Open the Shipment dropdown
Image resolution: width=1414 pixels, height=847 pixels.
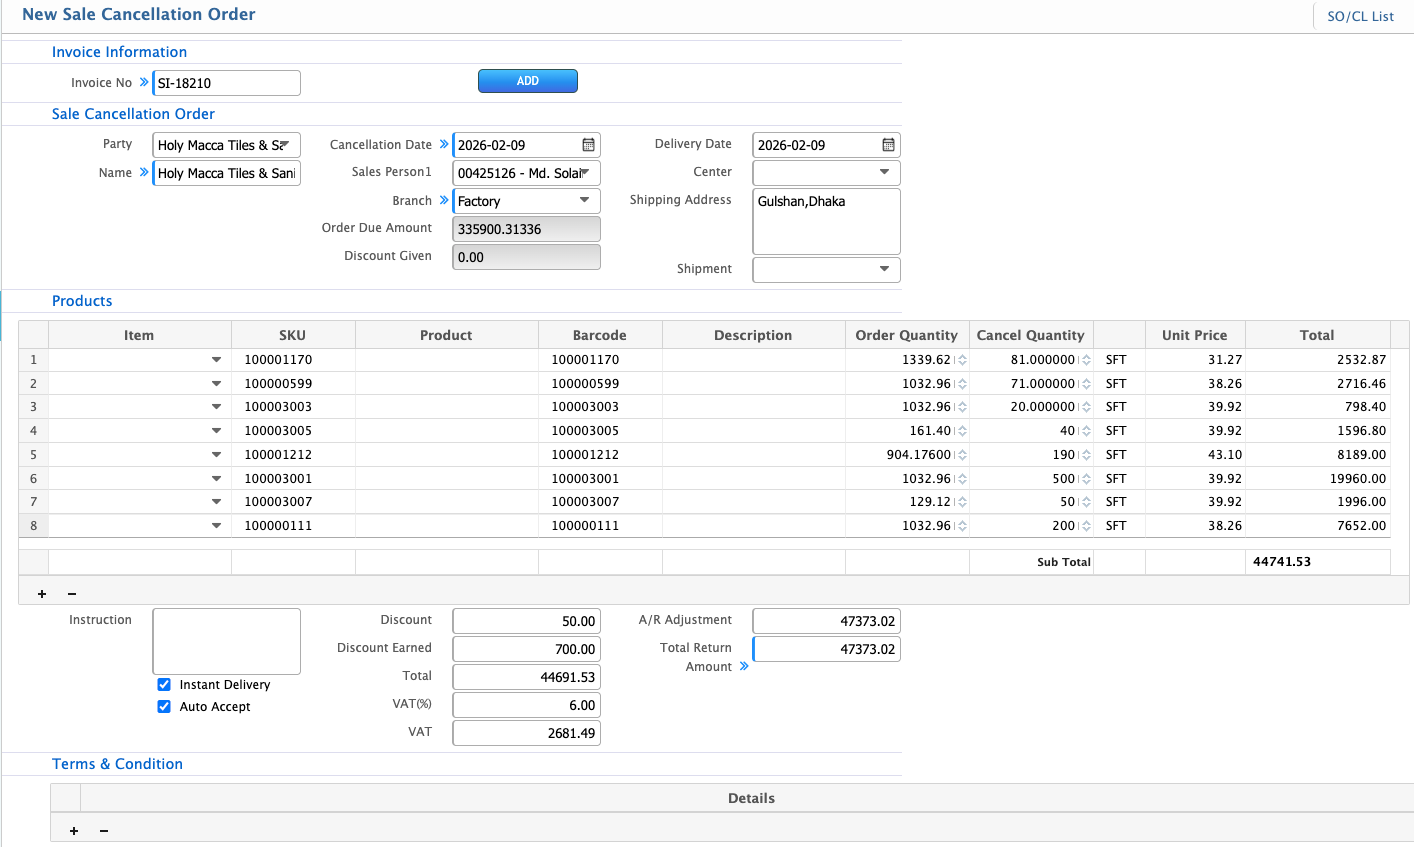click(884, 269)
